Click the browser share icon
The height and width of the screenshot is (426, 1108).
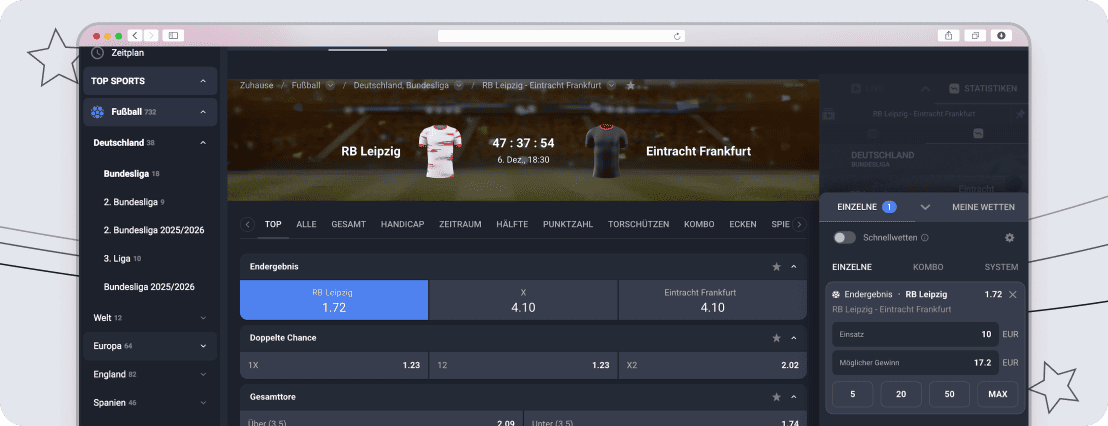(948, 35)
